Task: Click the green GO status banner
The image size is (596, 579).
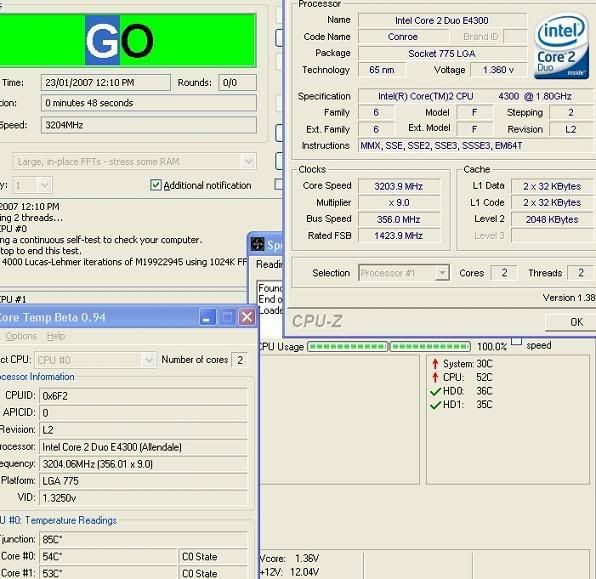Action: (128, 40)
